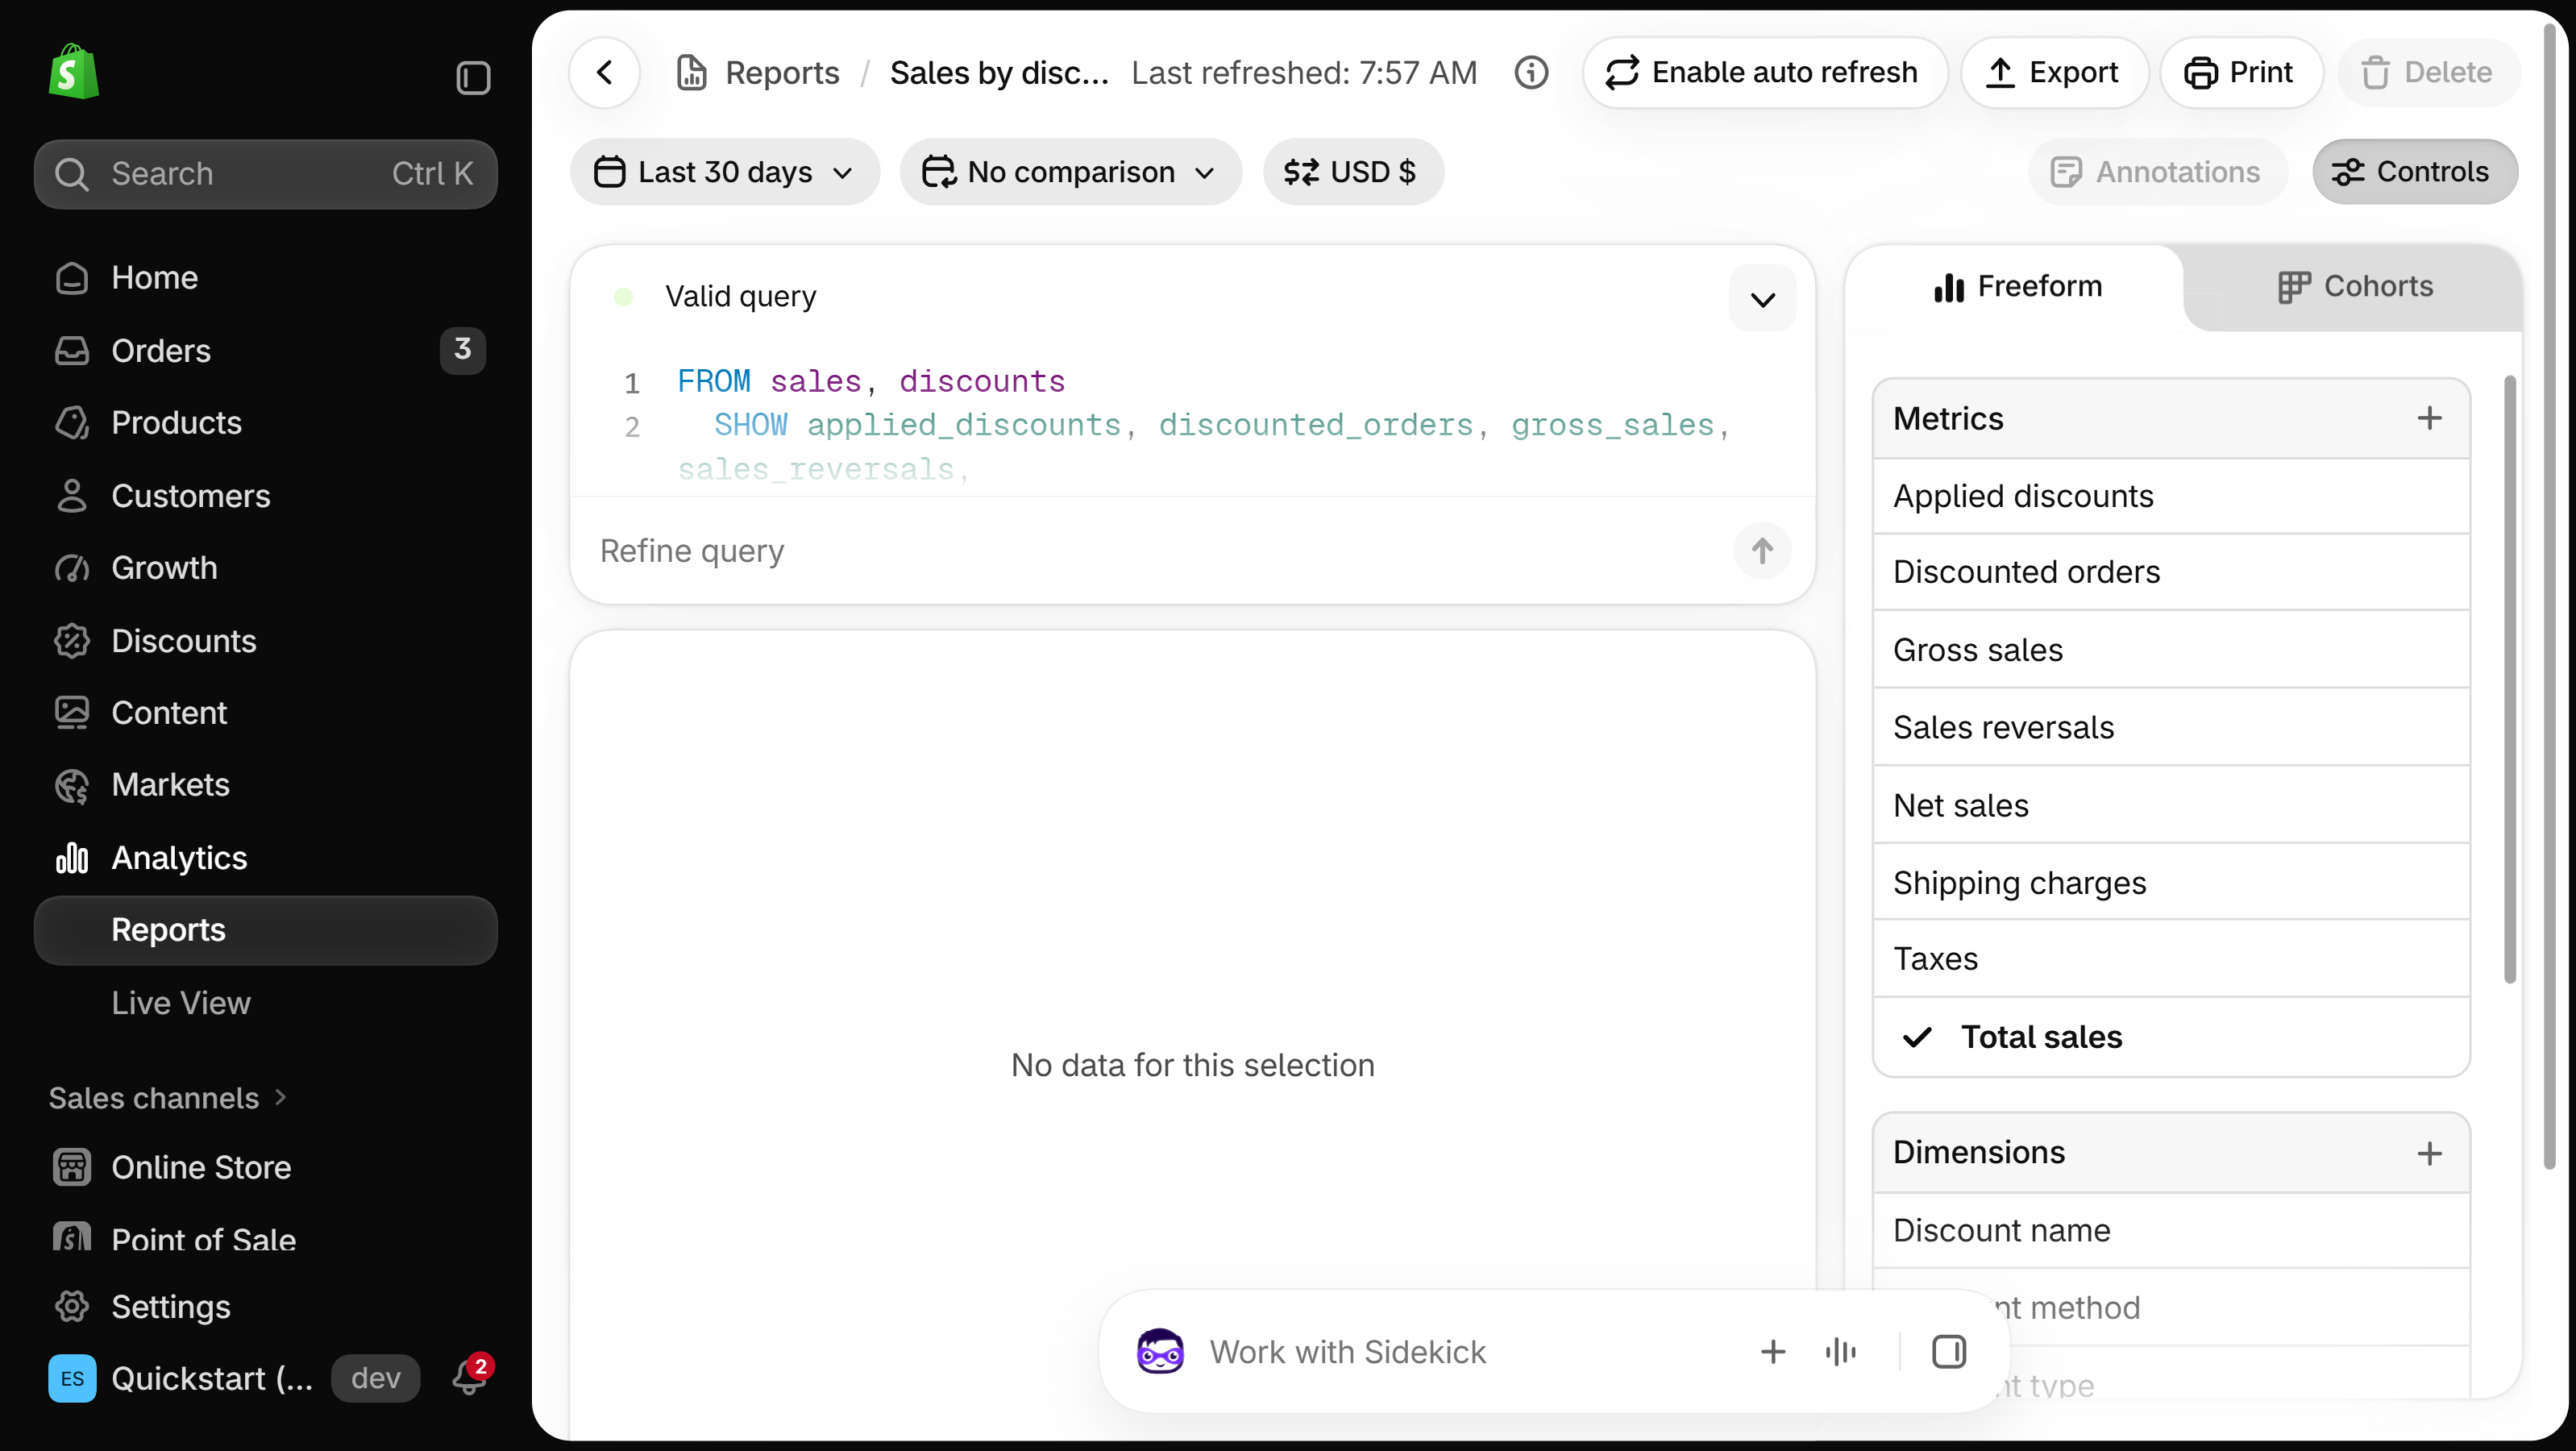Viewport: 2576px width, 1451px height.
Task: Click the Customers person icon
Action: tap(72, 495)
